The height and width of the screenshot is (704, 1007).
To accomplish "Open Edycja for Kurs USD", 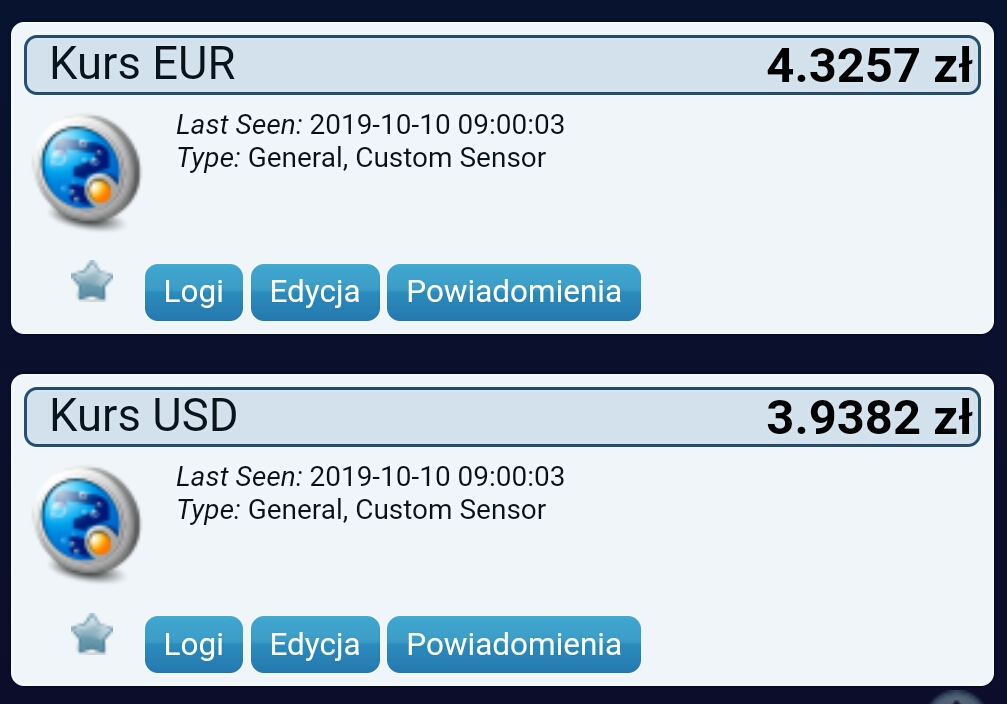I will [x=315, y=644].
